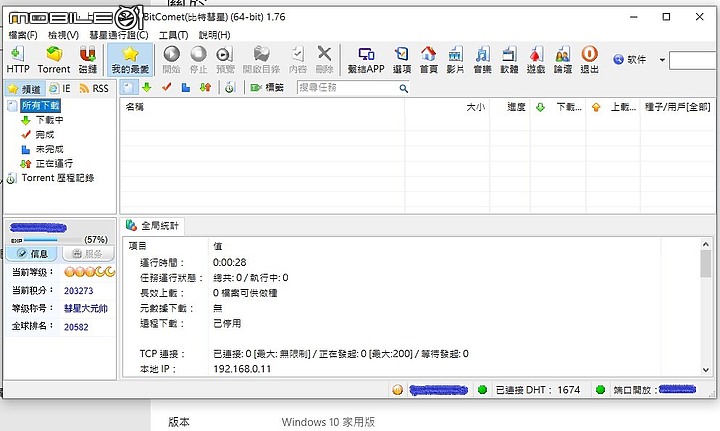Image resolution: width=720 pixels, height=431 pixels.
Task: Open the 說明(H) menu
Action: 214,35
